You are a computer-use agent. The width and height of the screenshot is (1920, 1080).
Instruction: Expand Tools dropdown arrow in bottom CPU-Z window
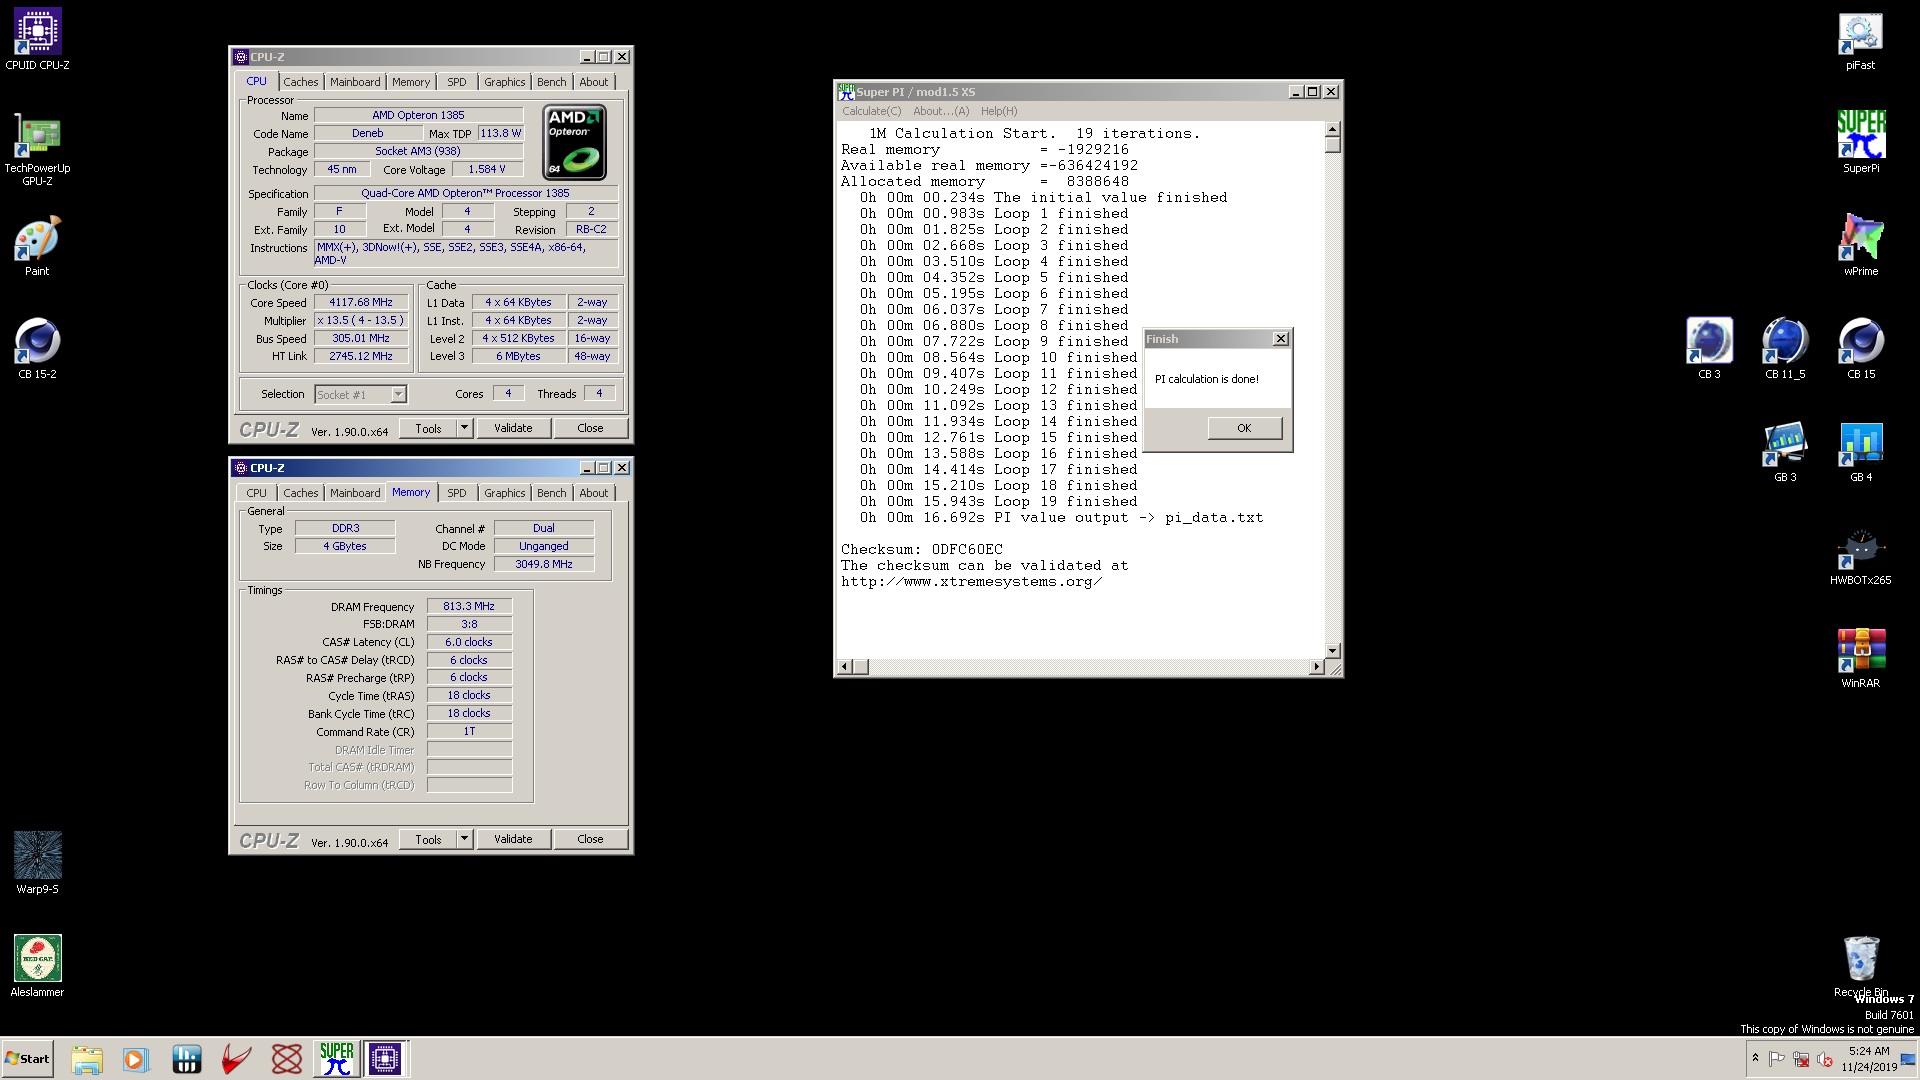click(465, 839)
